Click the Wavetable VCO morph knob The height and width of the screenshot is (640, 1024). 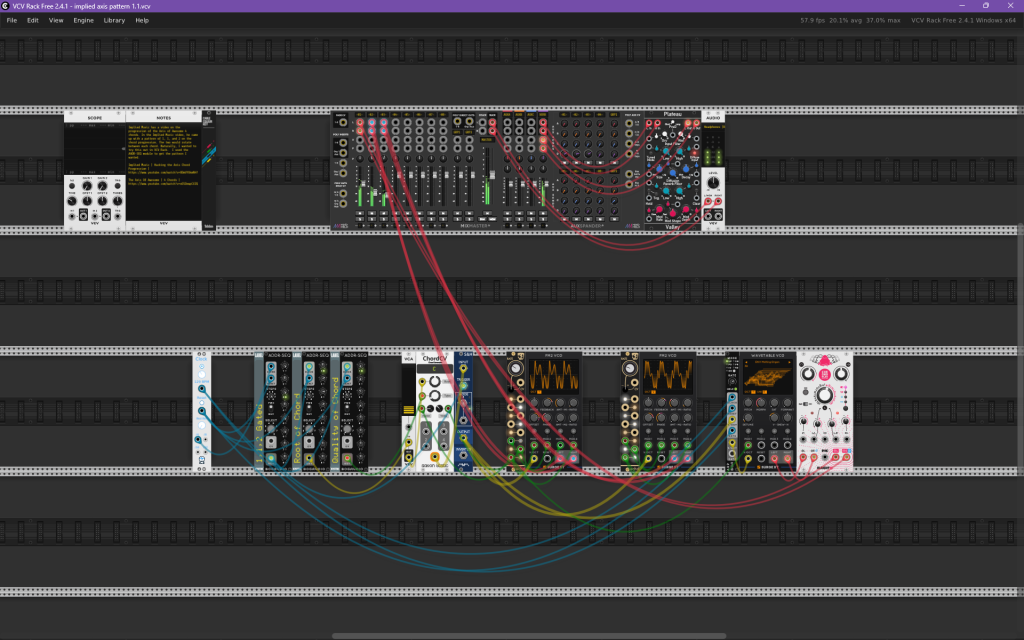761,402
